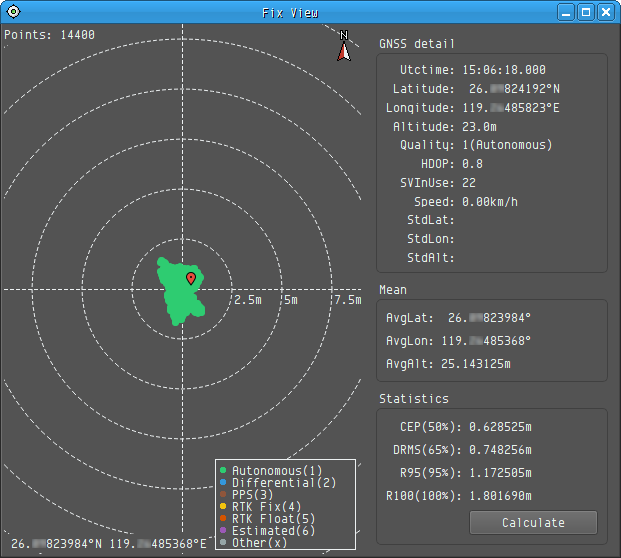Click the yellow RTK Fix legend dot
This screenshot has width=621, height=558.
(223, 506)
